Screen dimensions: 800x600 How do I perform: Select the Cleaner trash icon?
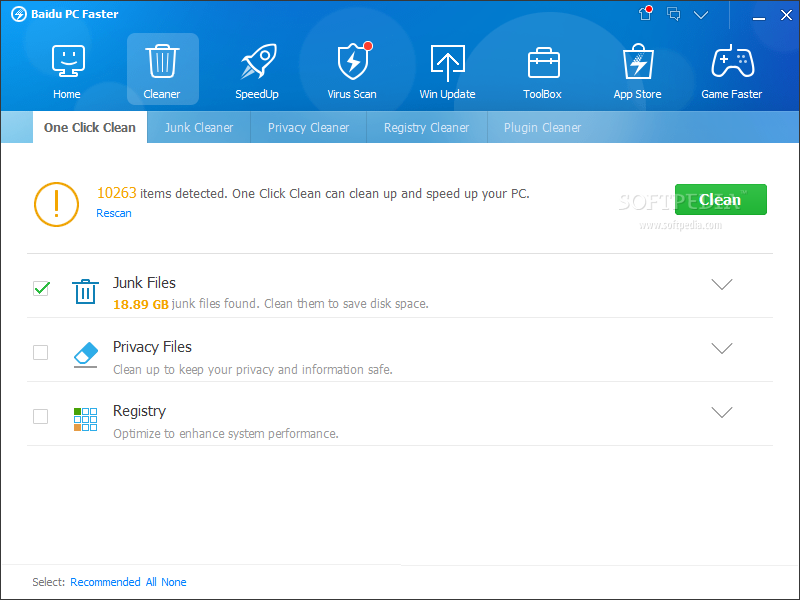point(162,62)
